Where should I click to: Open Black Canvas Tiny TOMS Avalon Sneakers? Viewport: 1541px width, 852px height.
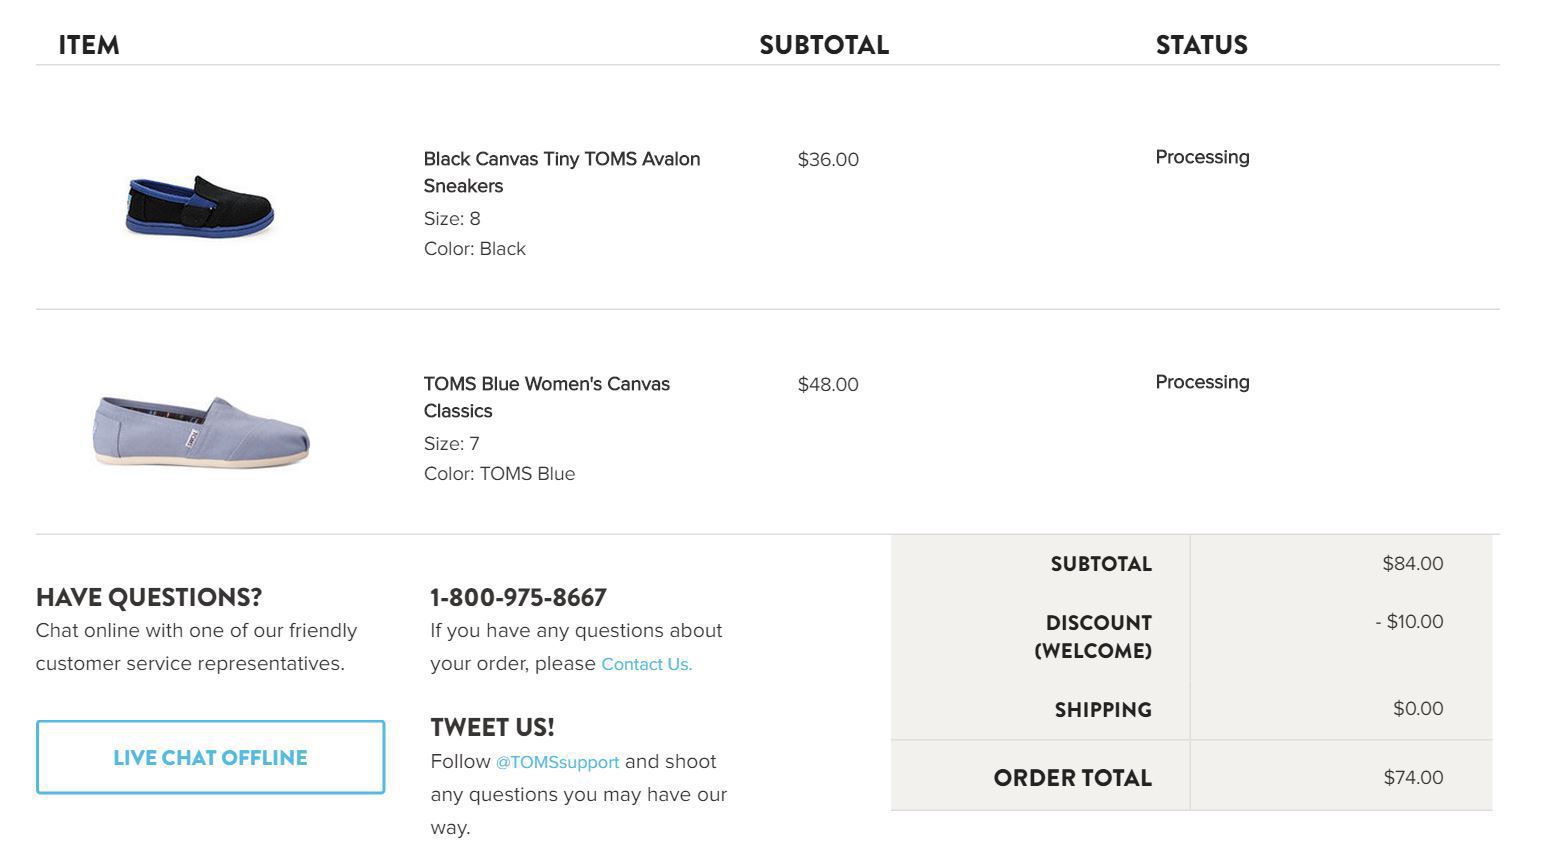tap(561, 172)
